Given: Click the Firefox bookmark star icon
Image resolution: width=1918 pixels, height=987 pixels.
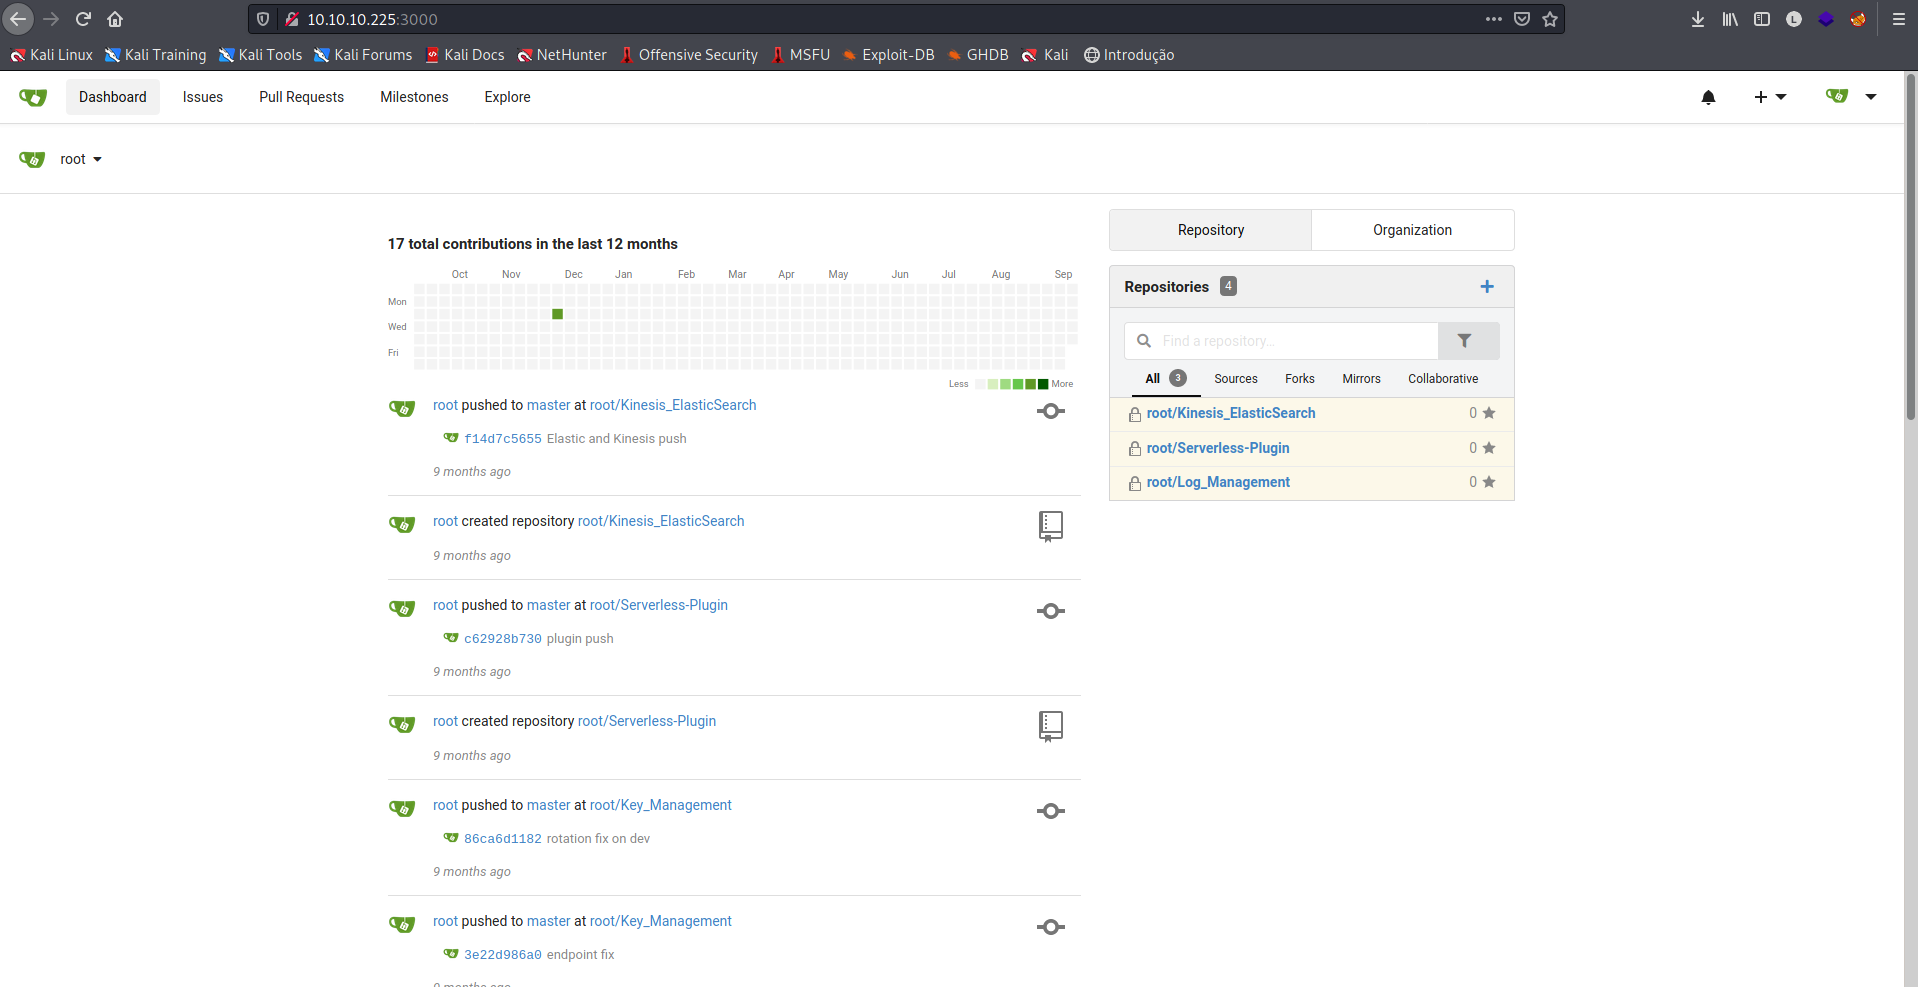Looking at the screenshot, I should point(1550,19).
